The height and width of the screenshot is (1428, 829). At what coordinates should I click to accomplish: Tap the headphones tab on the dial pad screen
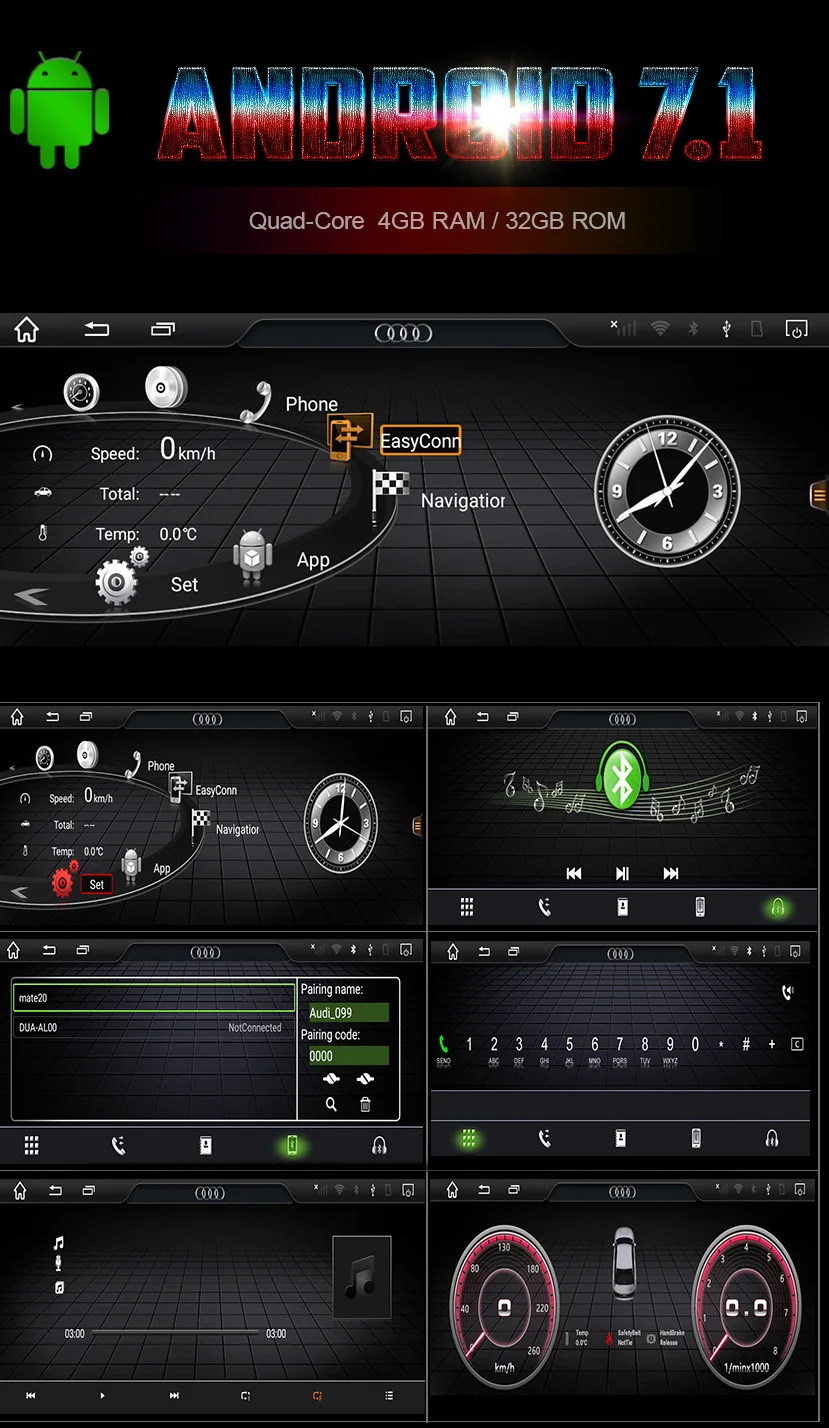(x=771, y=1138)
